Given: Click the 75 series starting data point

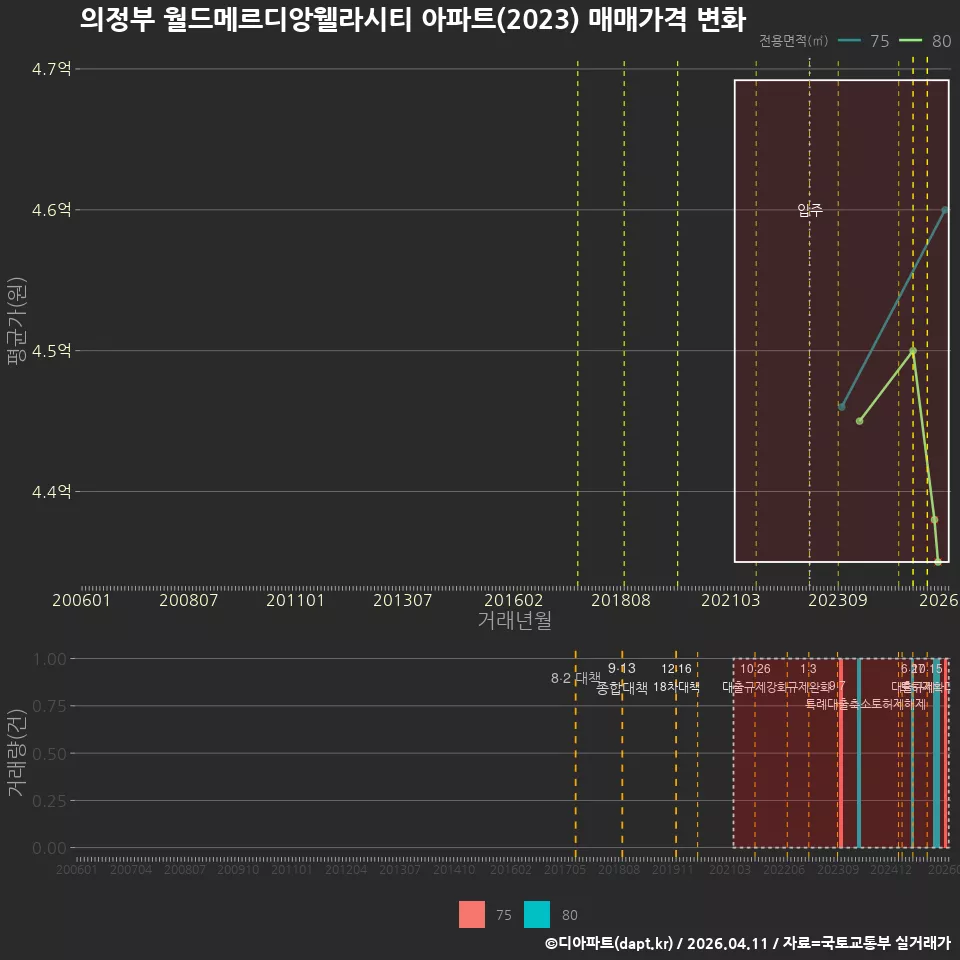Looking at the screenshot, I should point(842,407).
